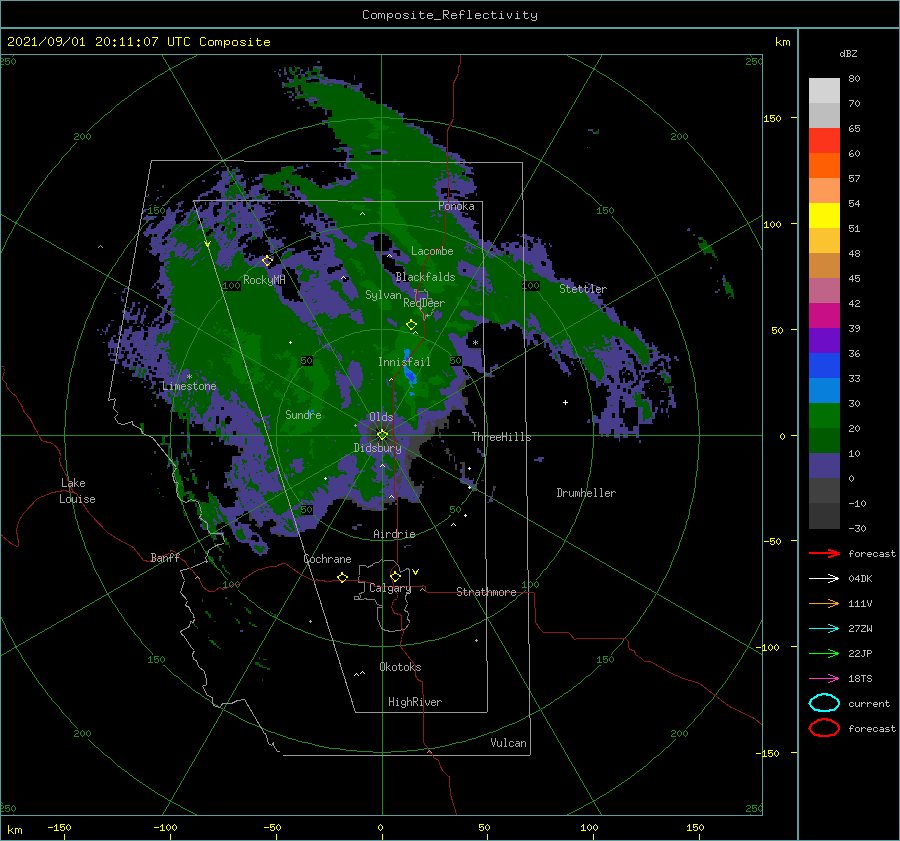Click the cyan 27ZW arrow icon
This screenshot has width=900, height=841.
tap(824, 629)
